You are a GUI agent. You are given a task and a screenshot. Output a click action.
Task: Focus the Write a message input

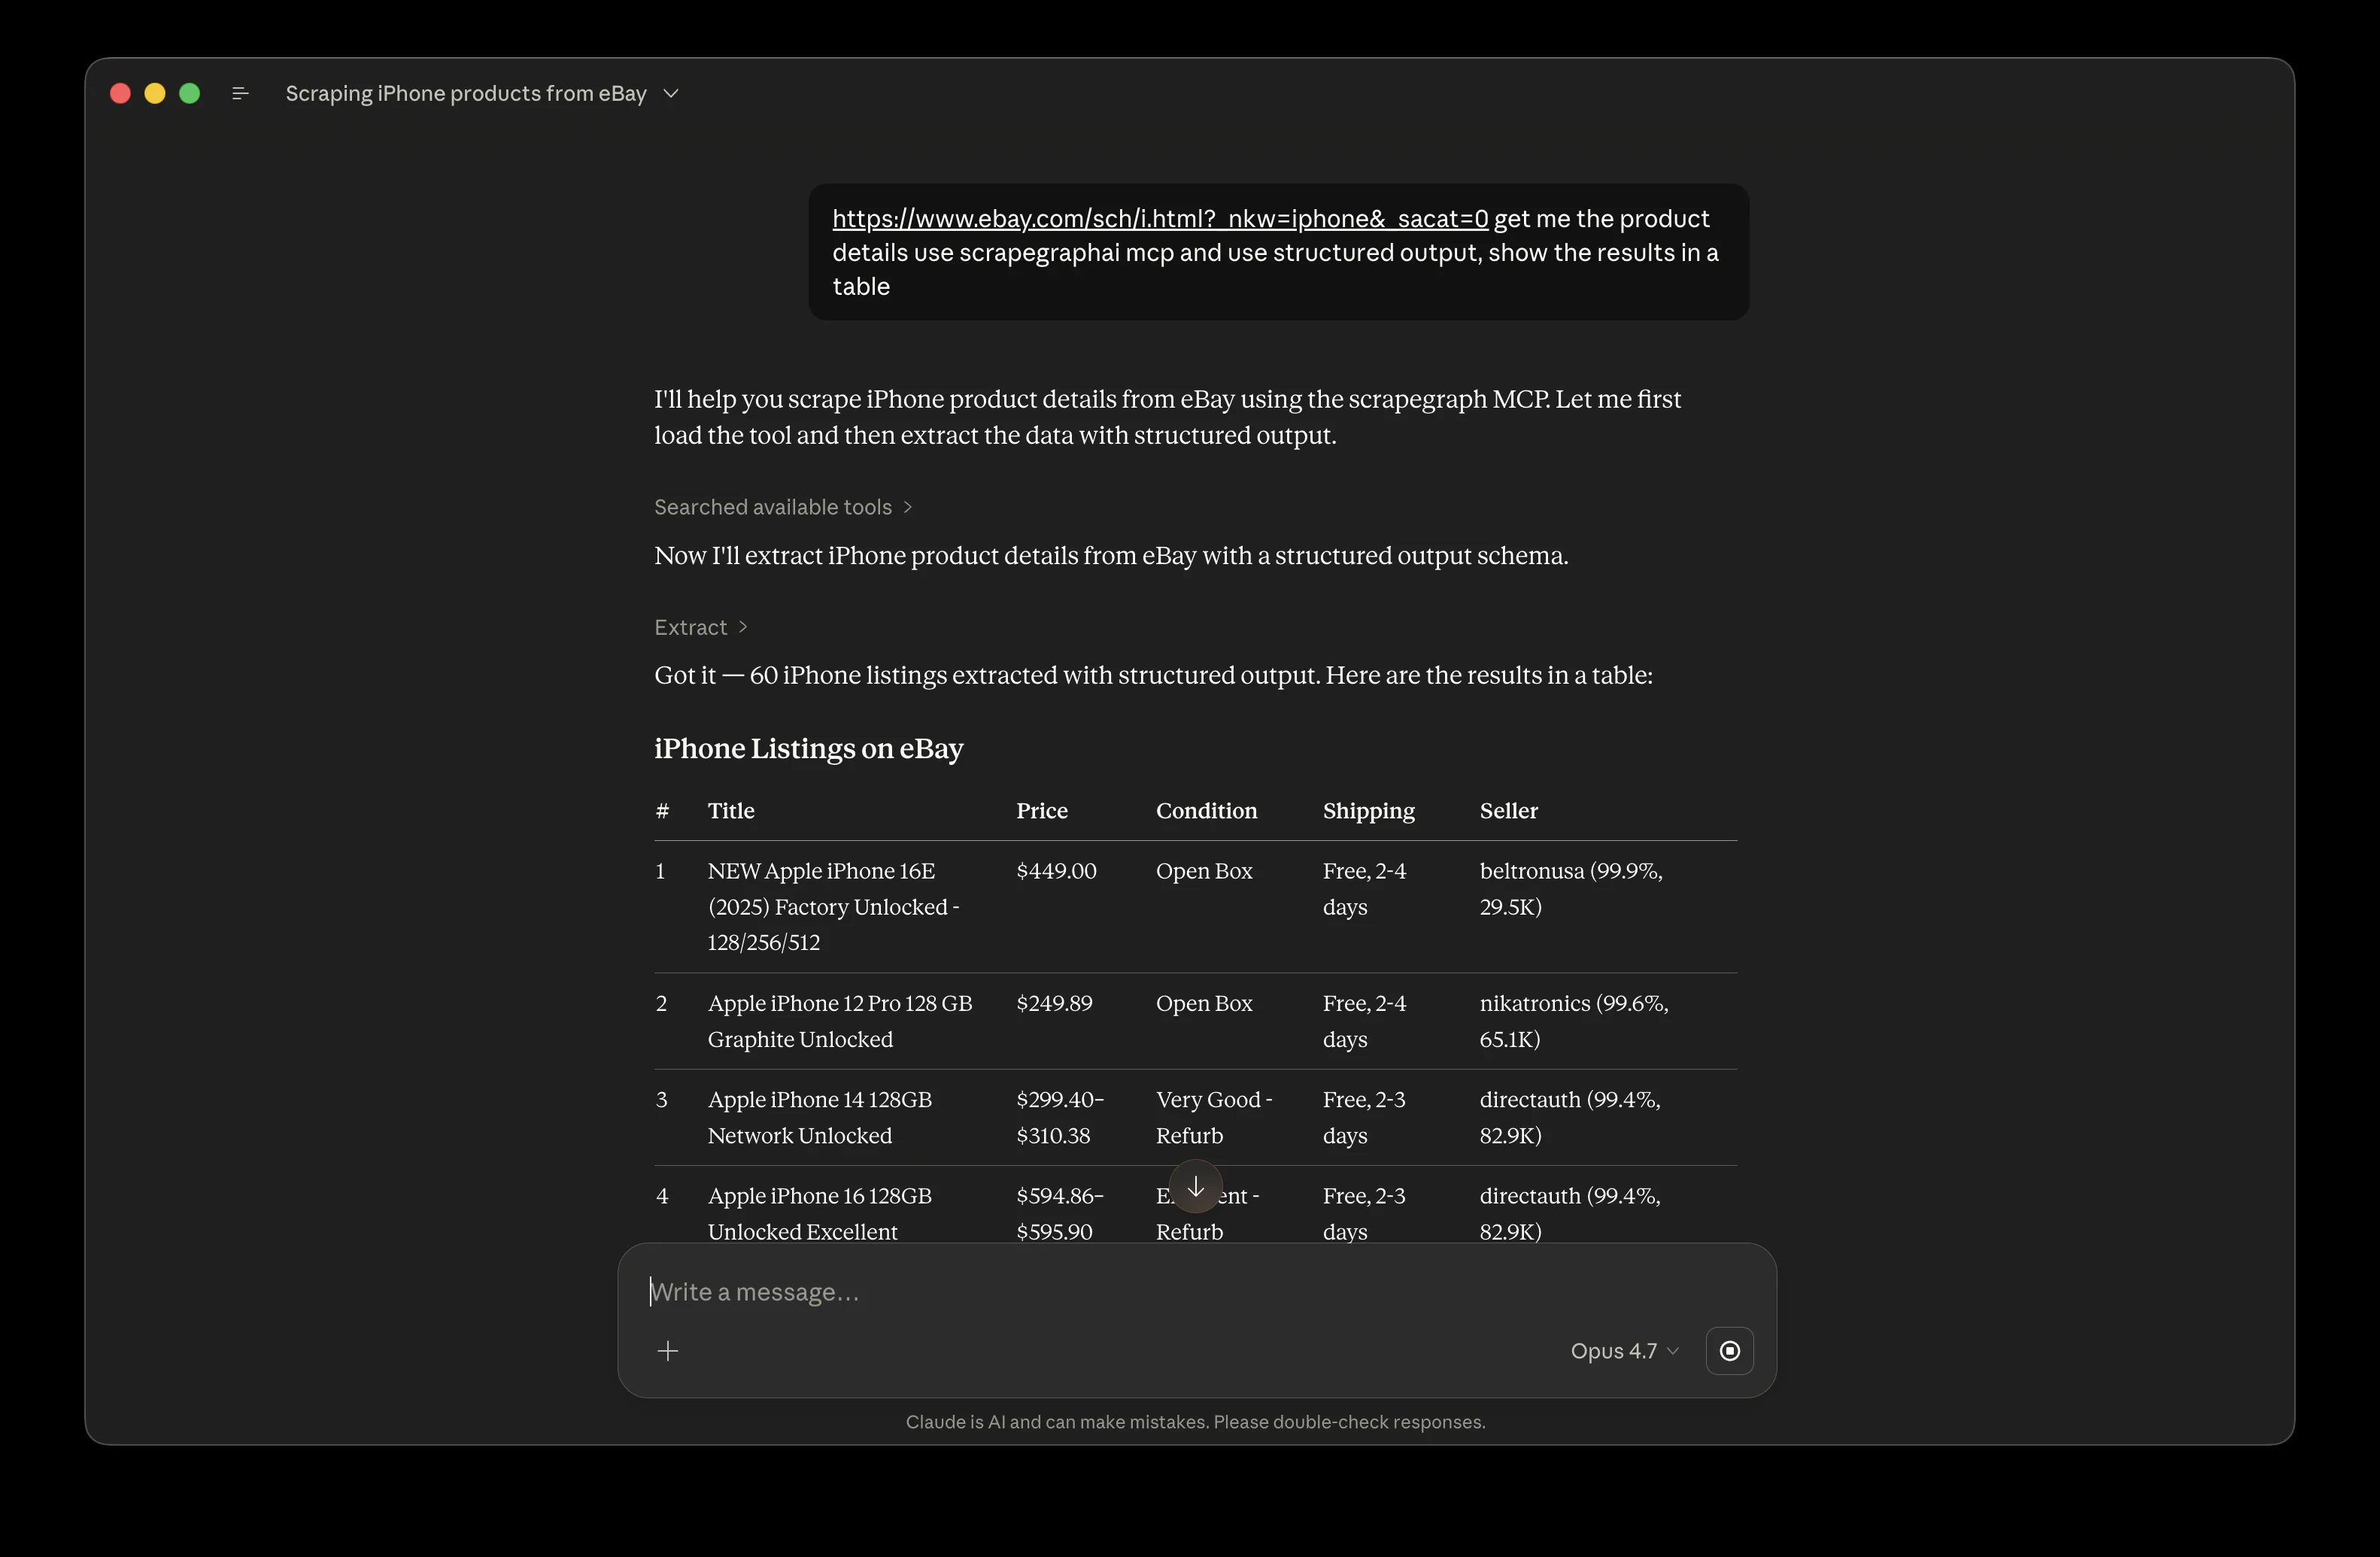1195,1292
